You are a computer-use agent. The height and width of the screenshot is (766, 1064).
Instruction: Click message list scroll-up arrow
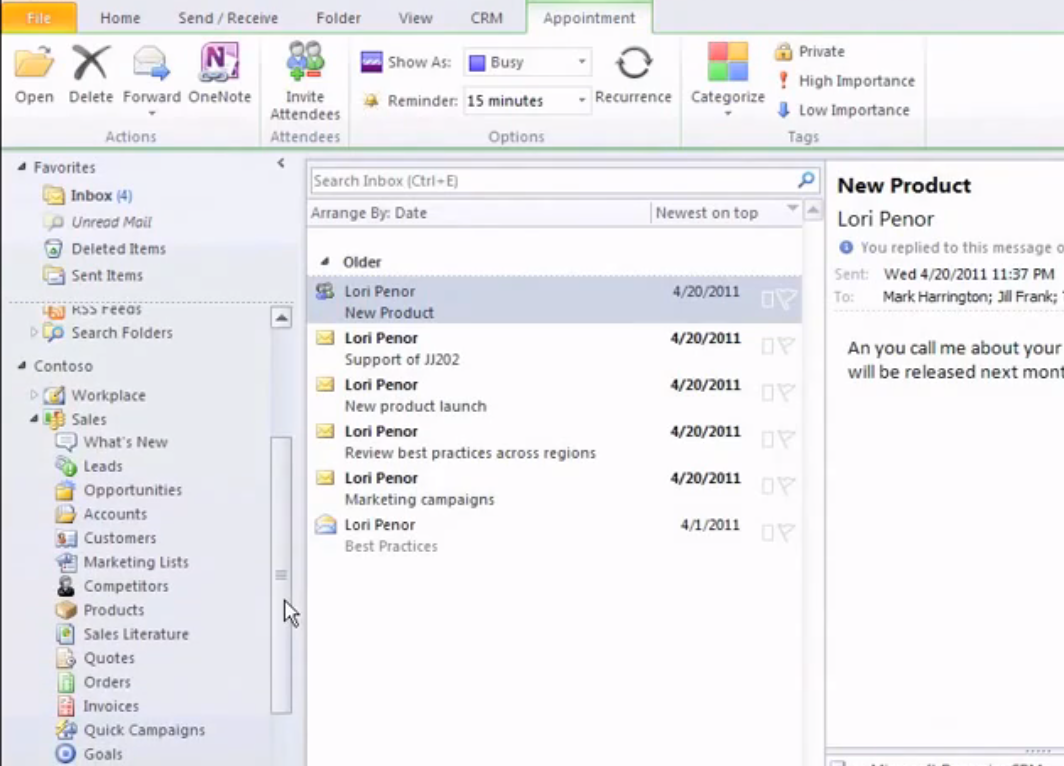coord(813,210)
